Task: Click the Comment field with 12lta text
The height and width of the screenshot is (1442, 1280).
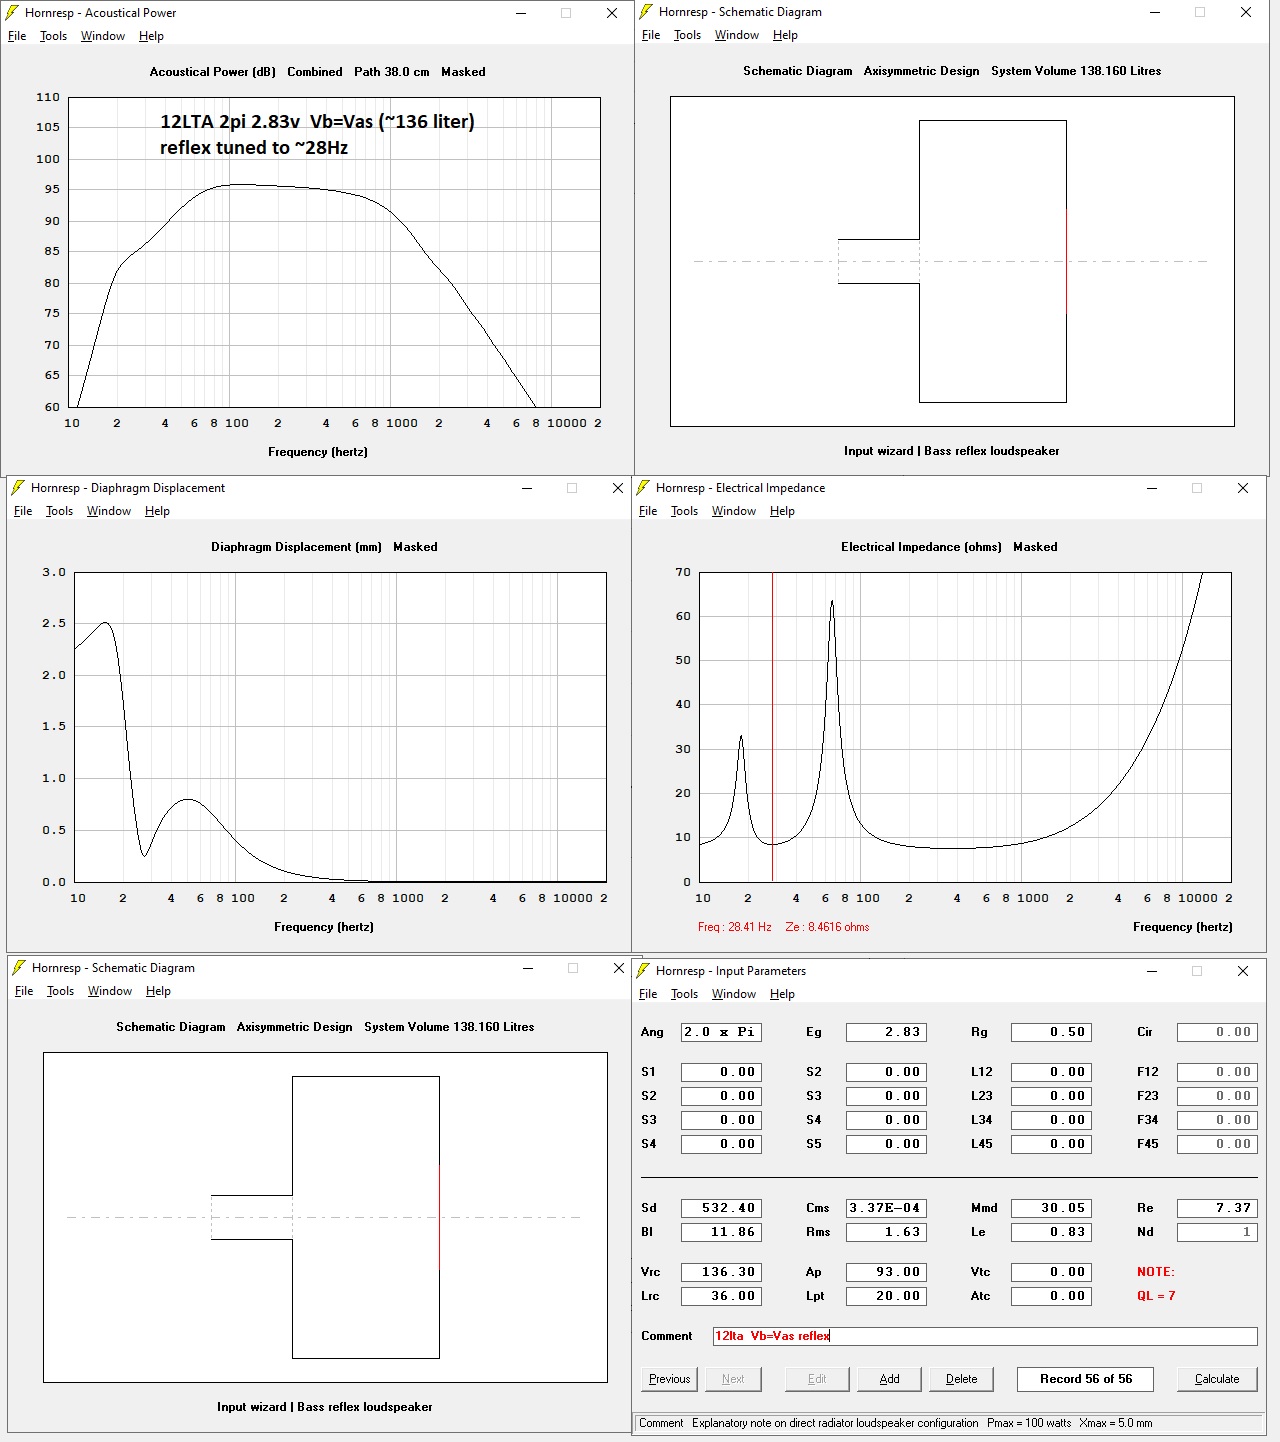Action: pos(985,1336)
